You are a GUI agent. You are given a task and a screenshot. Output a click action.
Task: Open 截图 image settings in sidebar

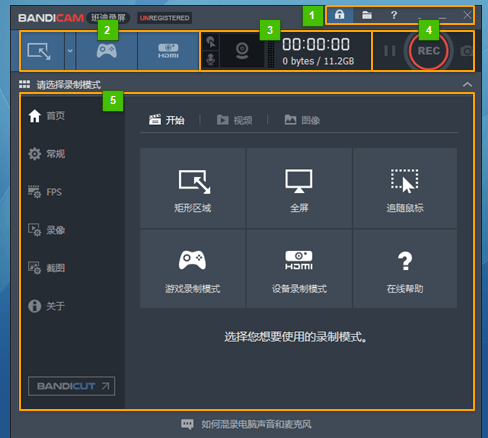47,268
